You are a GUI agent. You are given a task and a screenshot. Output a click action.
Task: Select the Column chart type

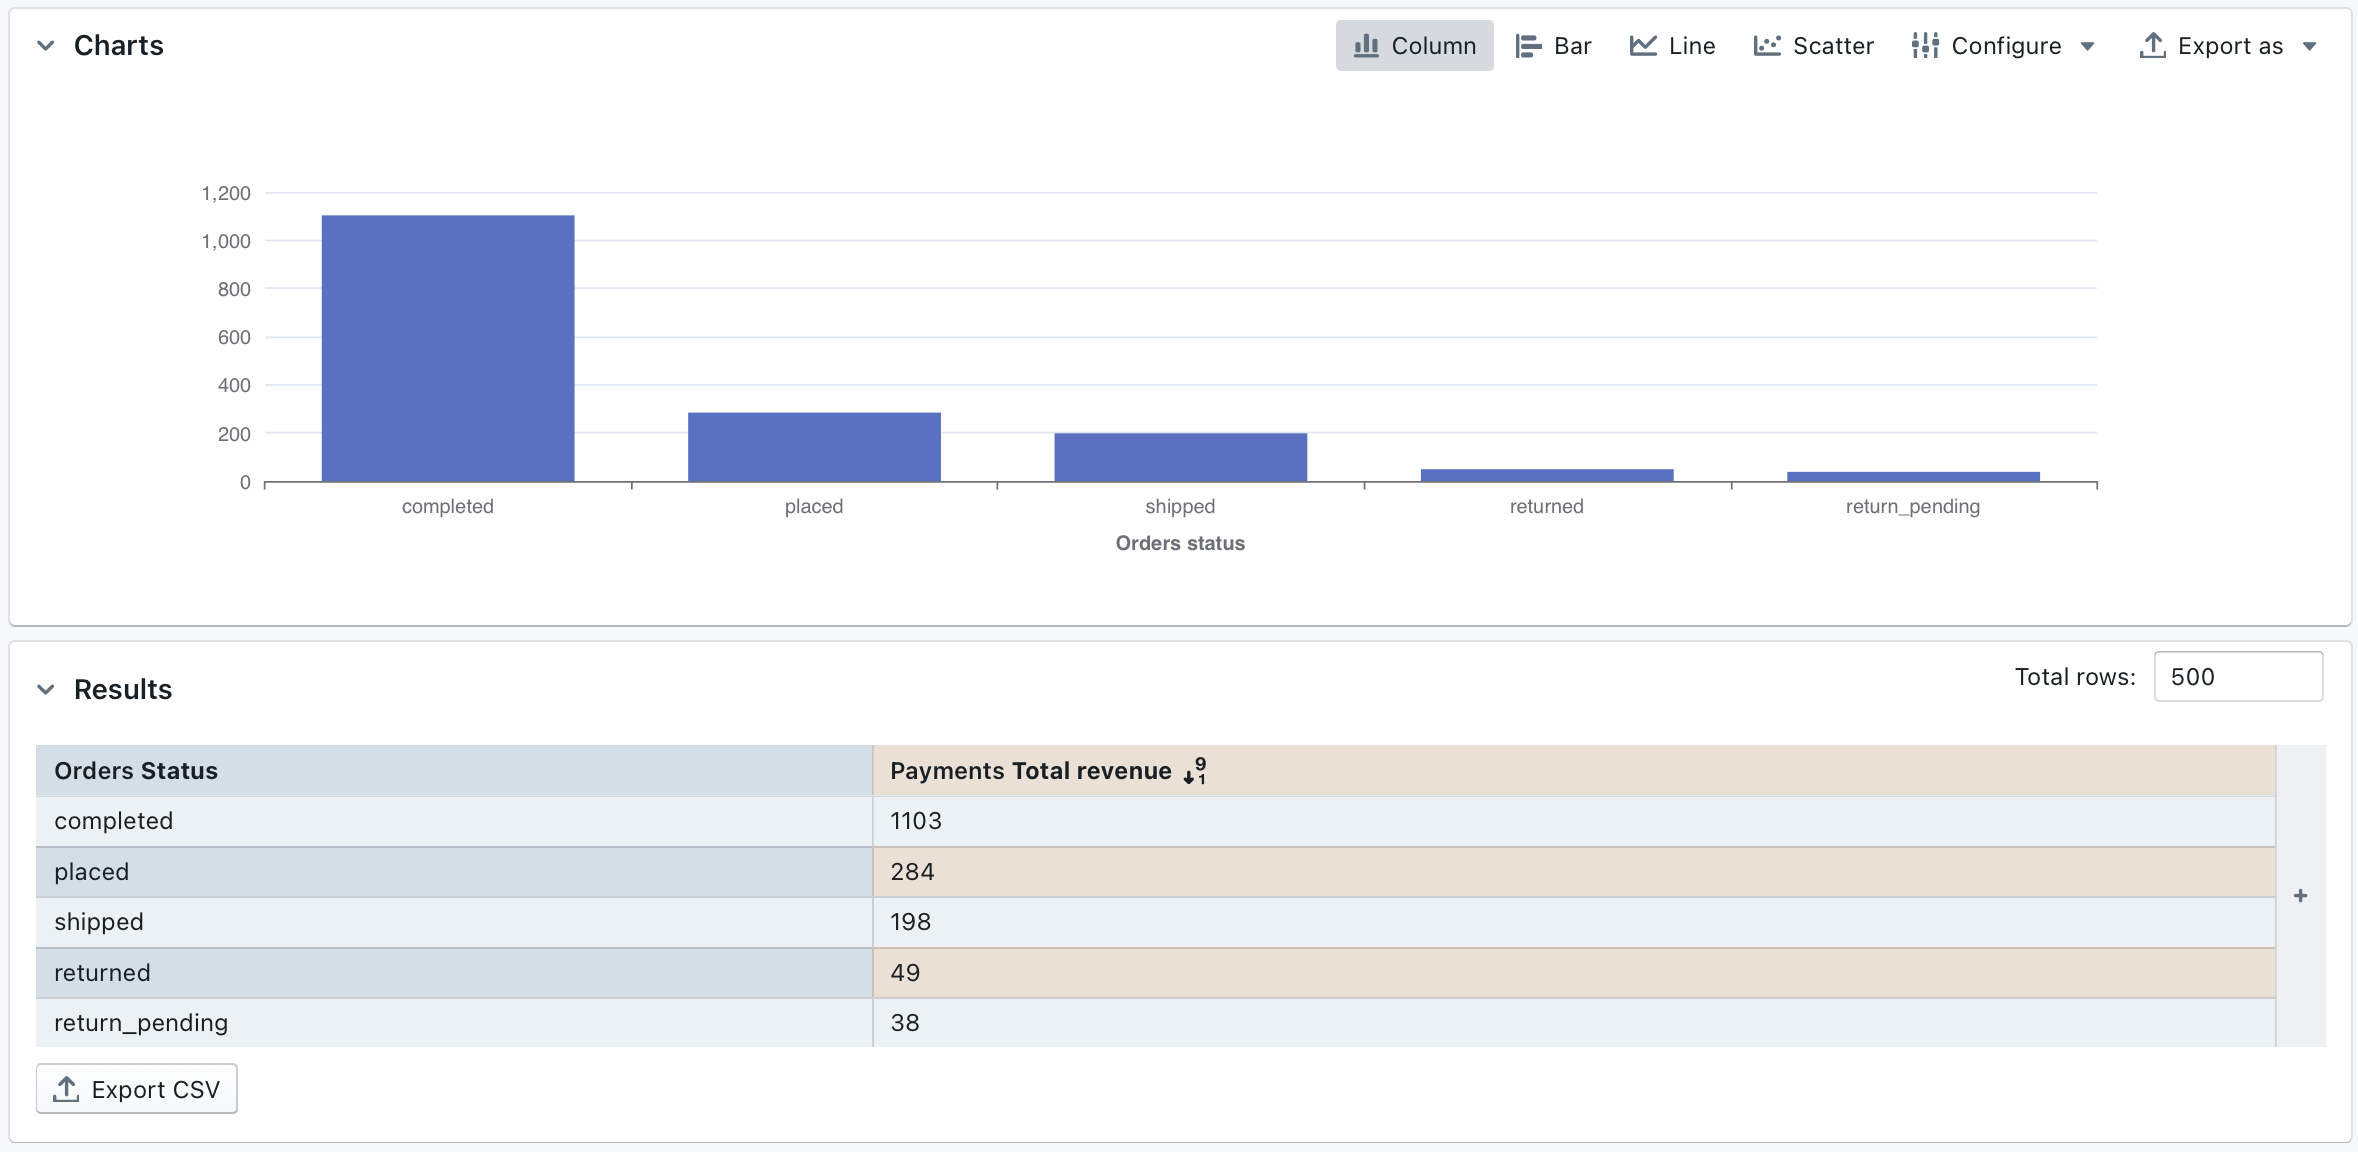click(x=1414, y=46)
